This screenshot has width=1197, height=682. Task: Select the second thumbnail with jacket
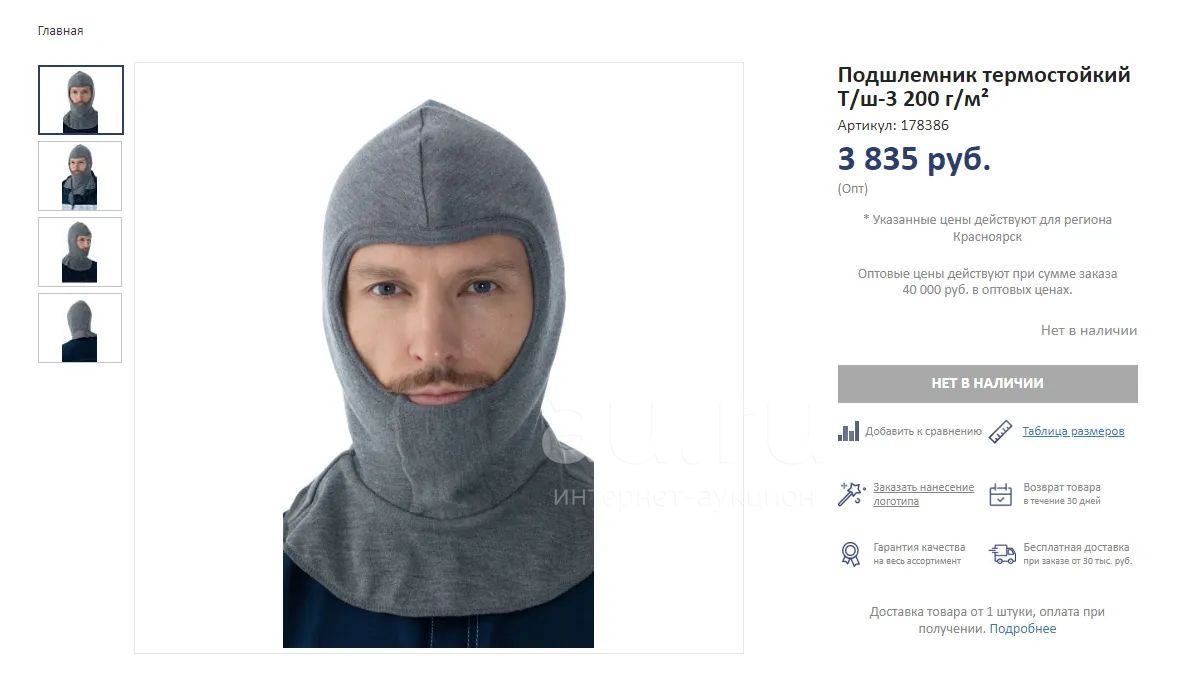coord(80,176)
